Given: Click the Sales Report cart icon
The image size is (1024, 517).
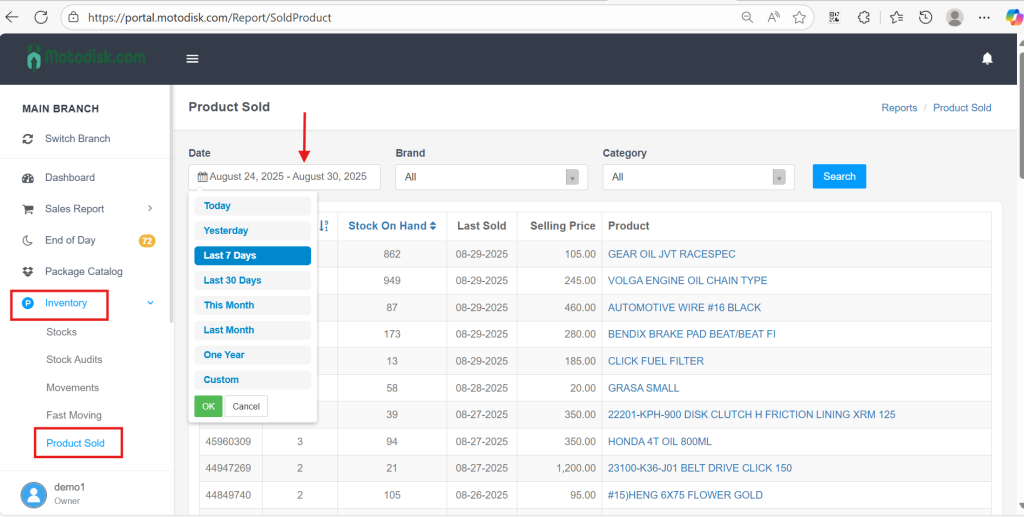Looking at the screenshot, I should 28,209.
